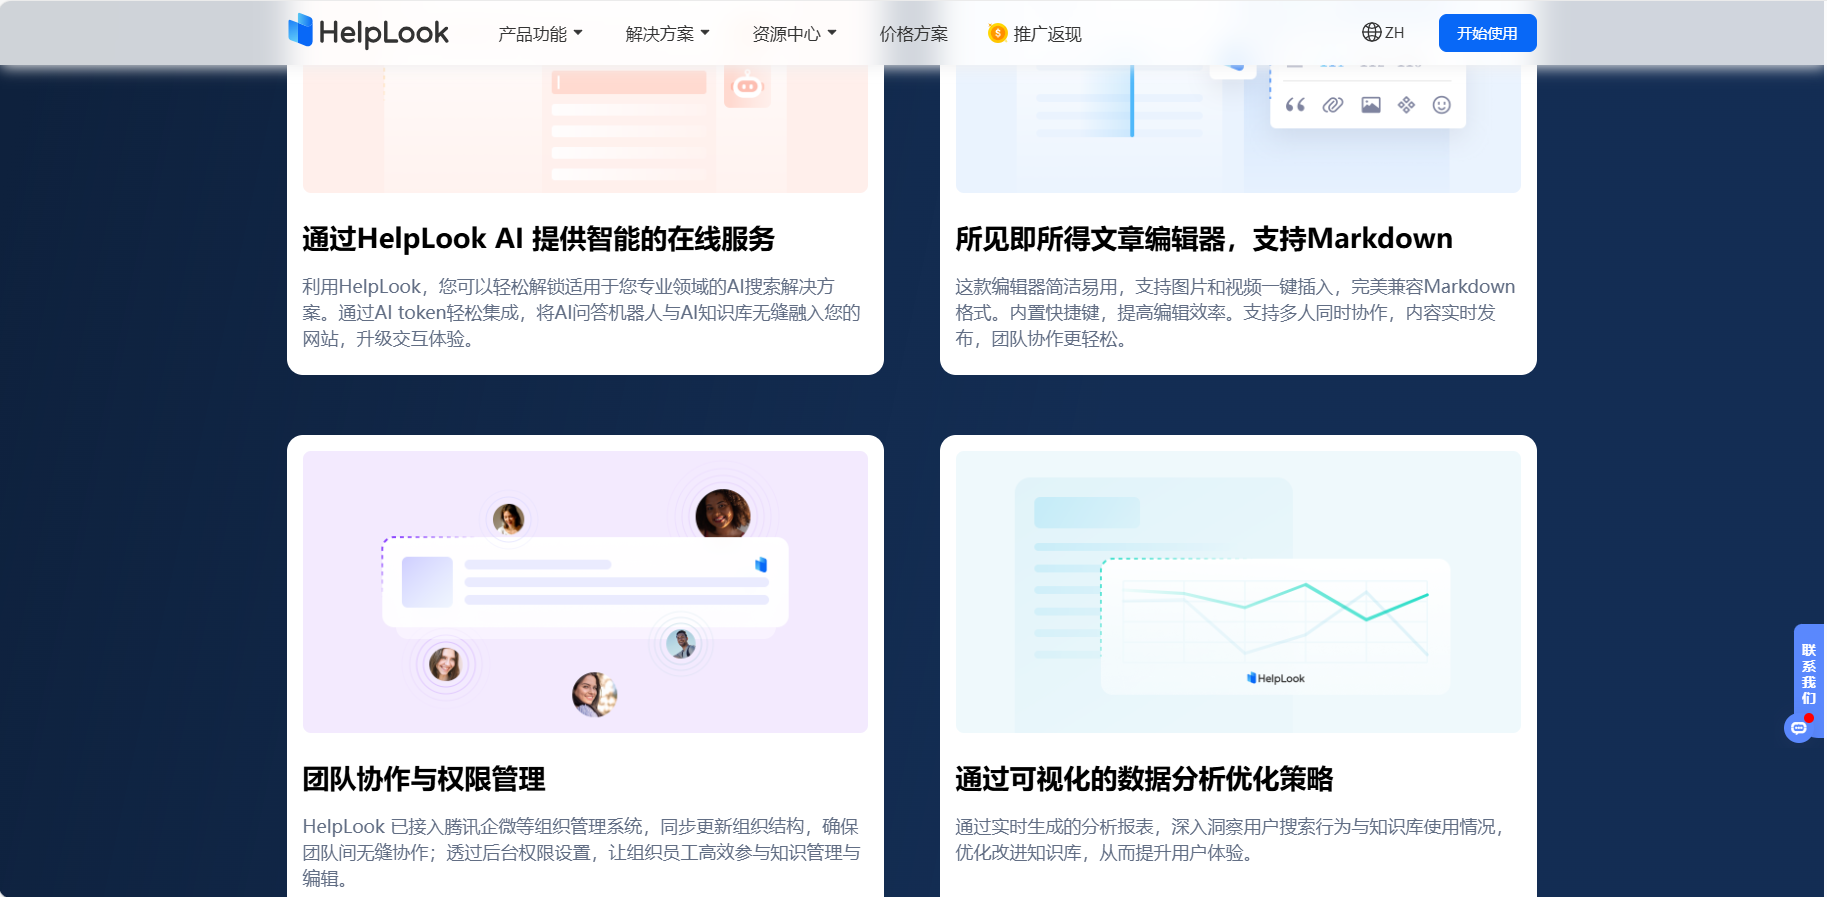
Task: Go to 价格方案 page
Action: point(913,34)
